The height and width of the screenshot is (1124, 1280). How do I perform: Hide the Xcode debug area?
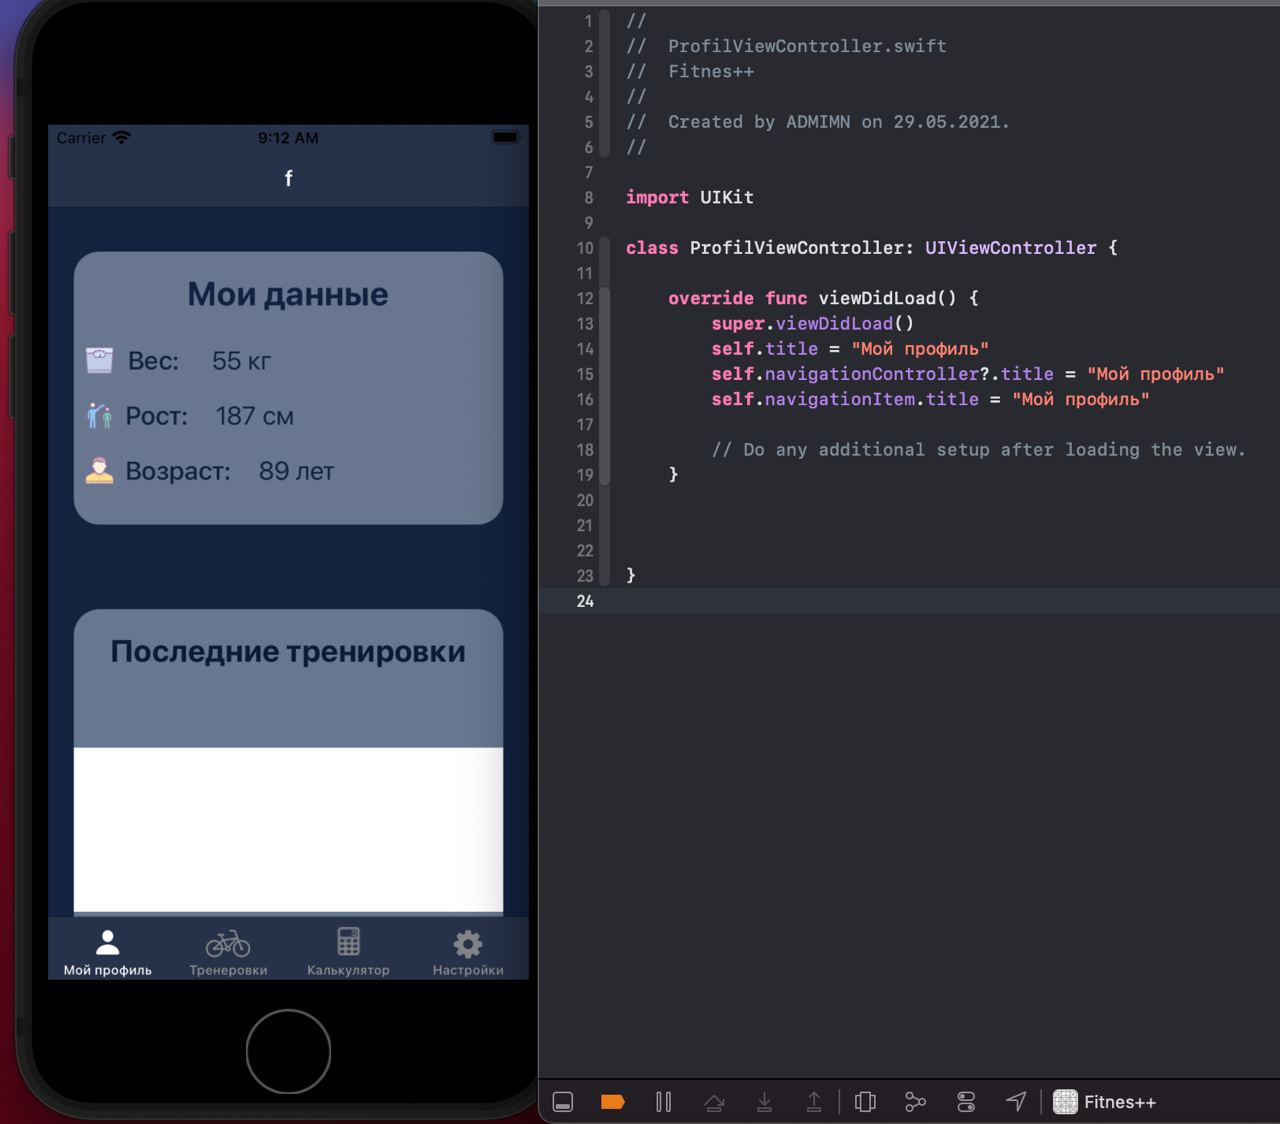(x=563, y=1102)
